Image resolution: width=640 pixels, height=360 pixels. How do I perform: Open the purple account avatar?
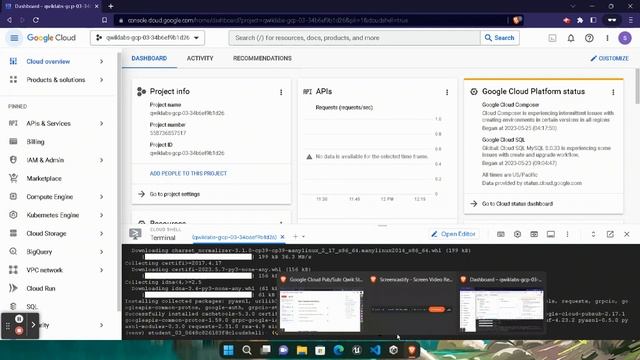pyautogui.click(x=625, y=38)
